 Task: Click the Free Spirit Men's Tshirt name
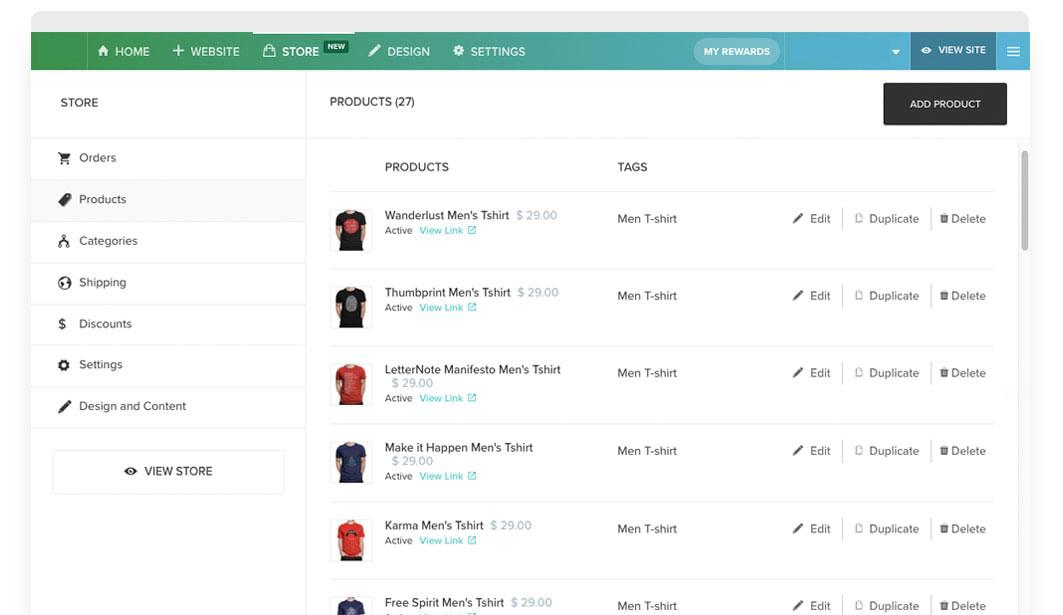[x=444, y=603]
